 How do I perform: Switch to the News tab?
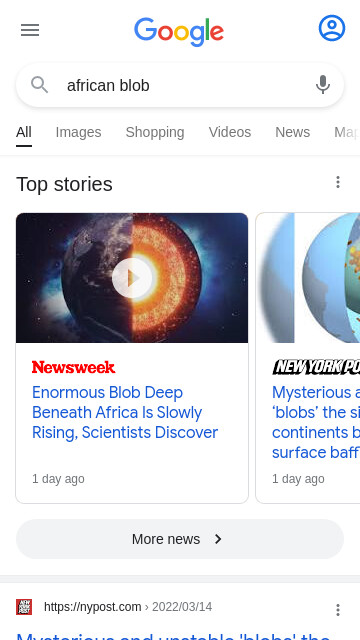point(293,132)
